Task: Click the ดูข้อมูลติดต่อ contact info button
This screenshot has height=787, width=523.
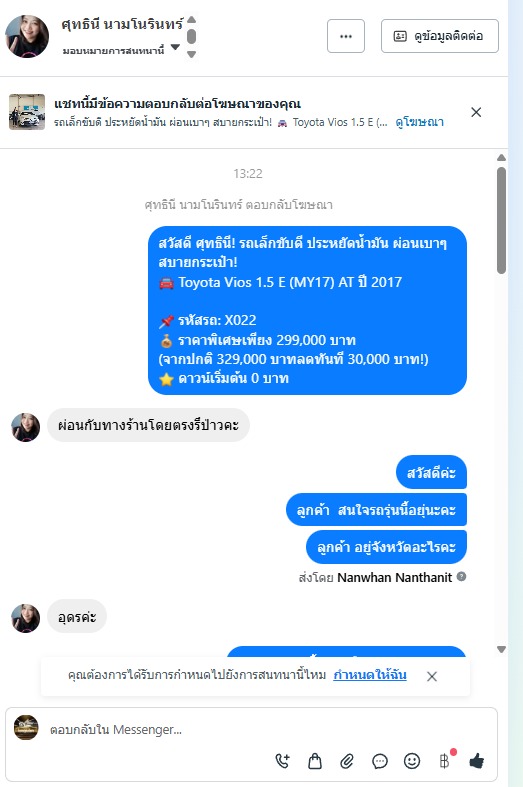Action: click(x=440, y=36)
